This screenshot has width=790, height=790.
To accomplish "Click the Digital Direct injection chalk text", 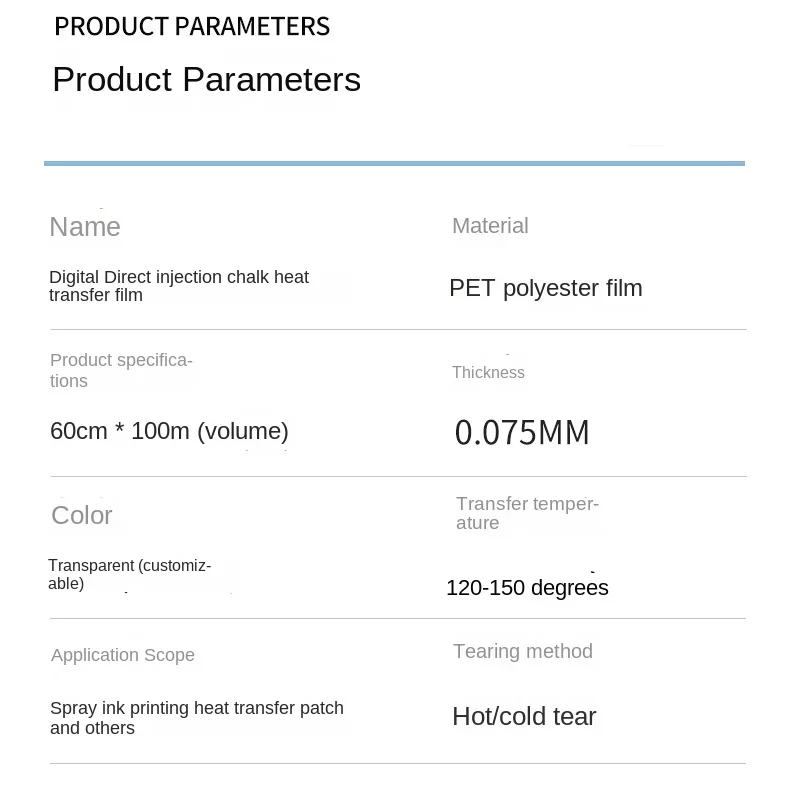I will [x=179, y=286].
